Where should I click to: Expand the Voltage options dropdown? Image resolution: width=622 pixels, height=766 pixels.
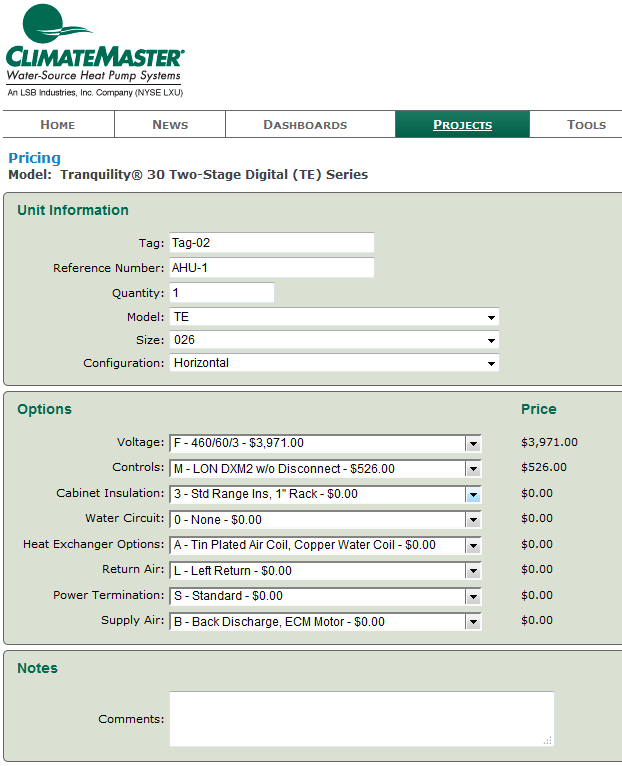tap(325, 443)
